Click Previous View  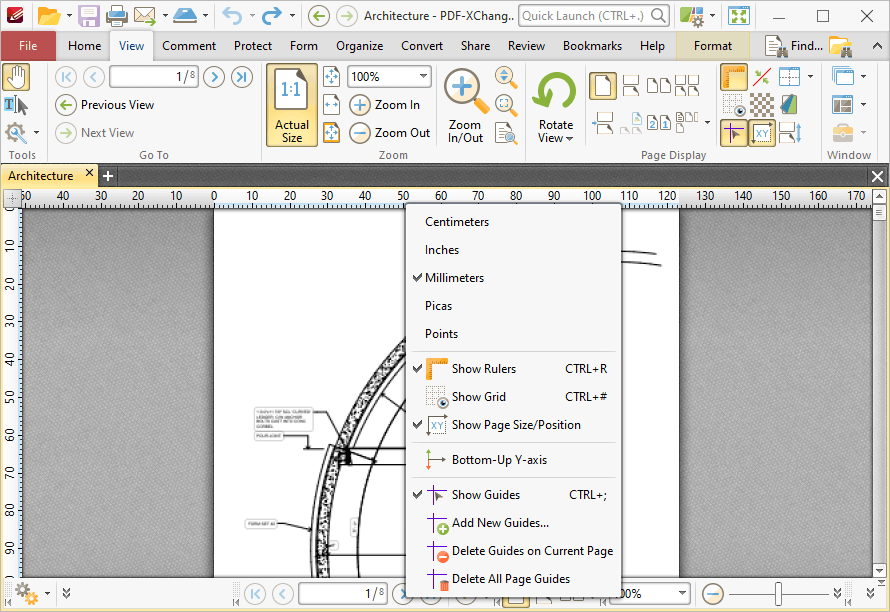[x=105, y=104]
